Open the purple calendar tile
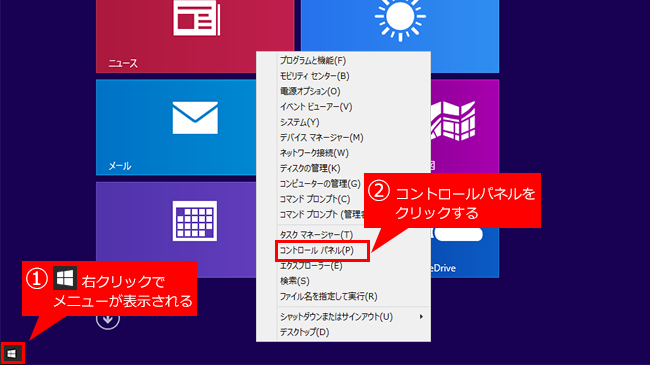This screenshot has width=650, height=365. click(x=176, y=229)
